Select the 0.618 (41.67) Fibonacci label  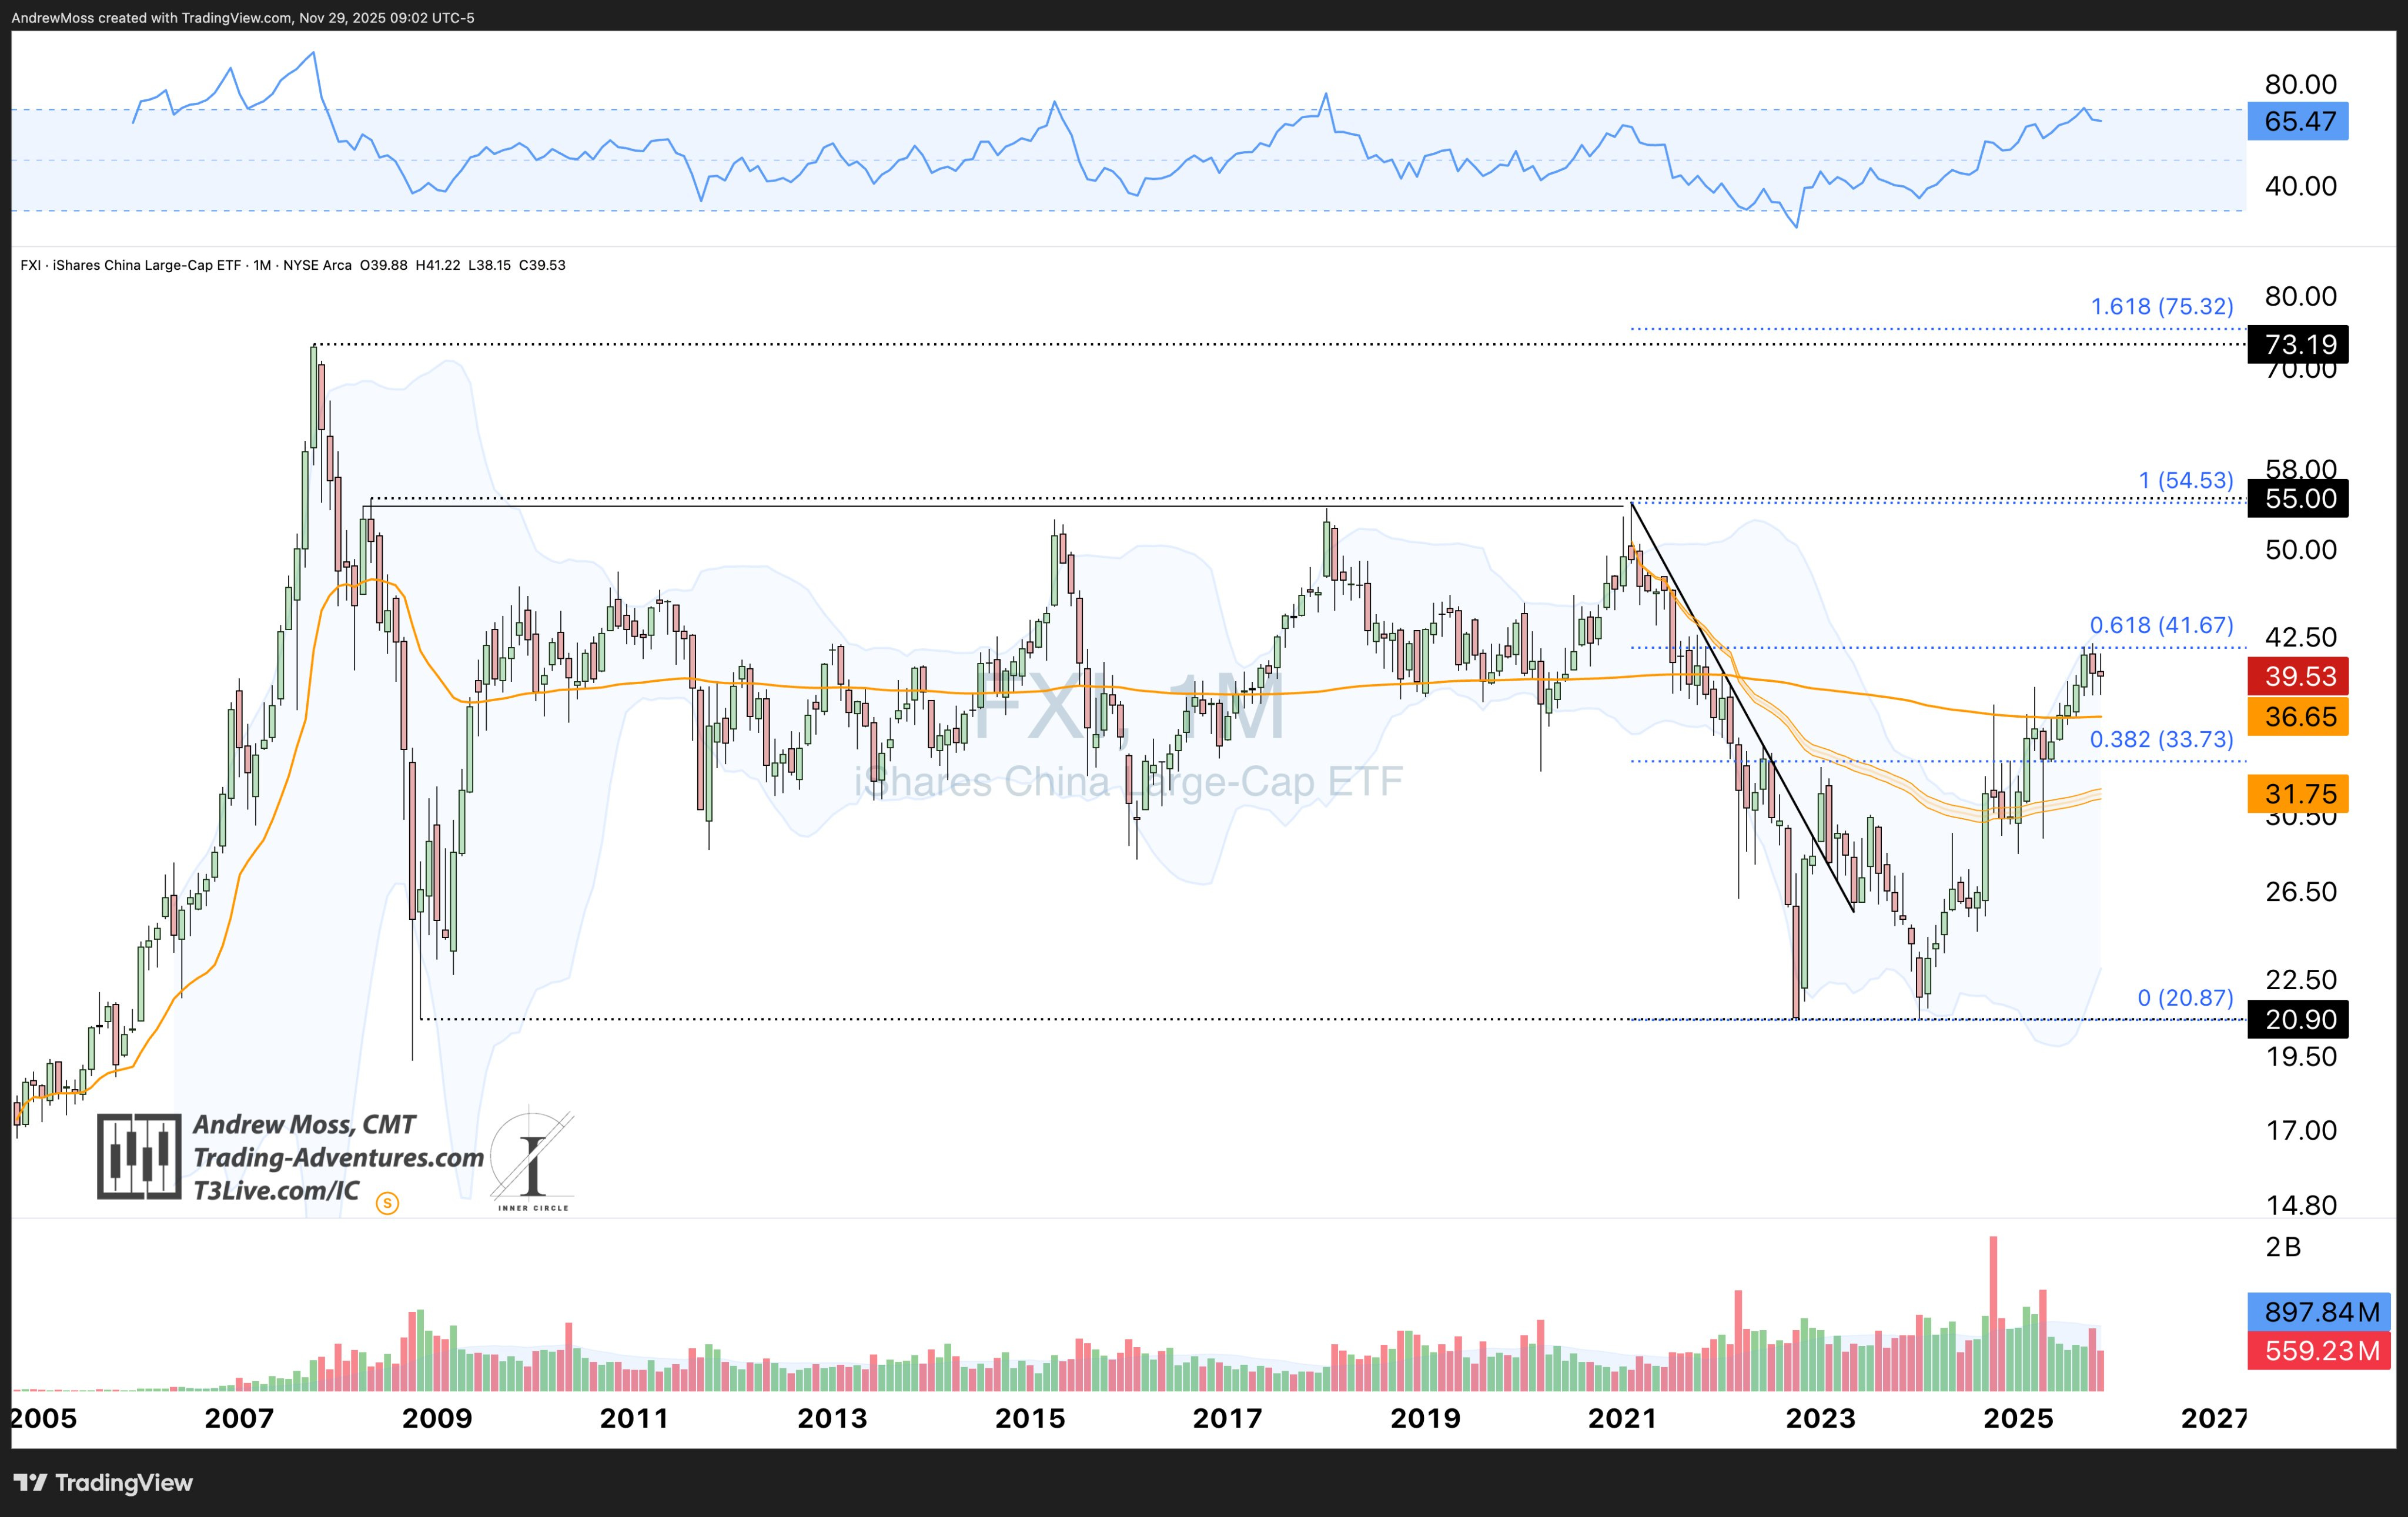pos(2161,625)
